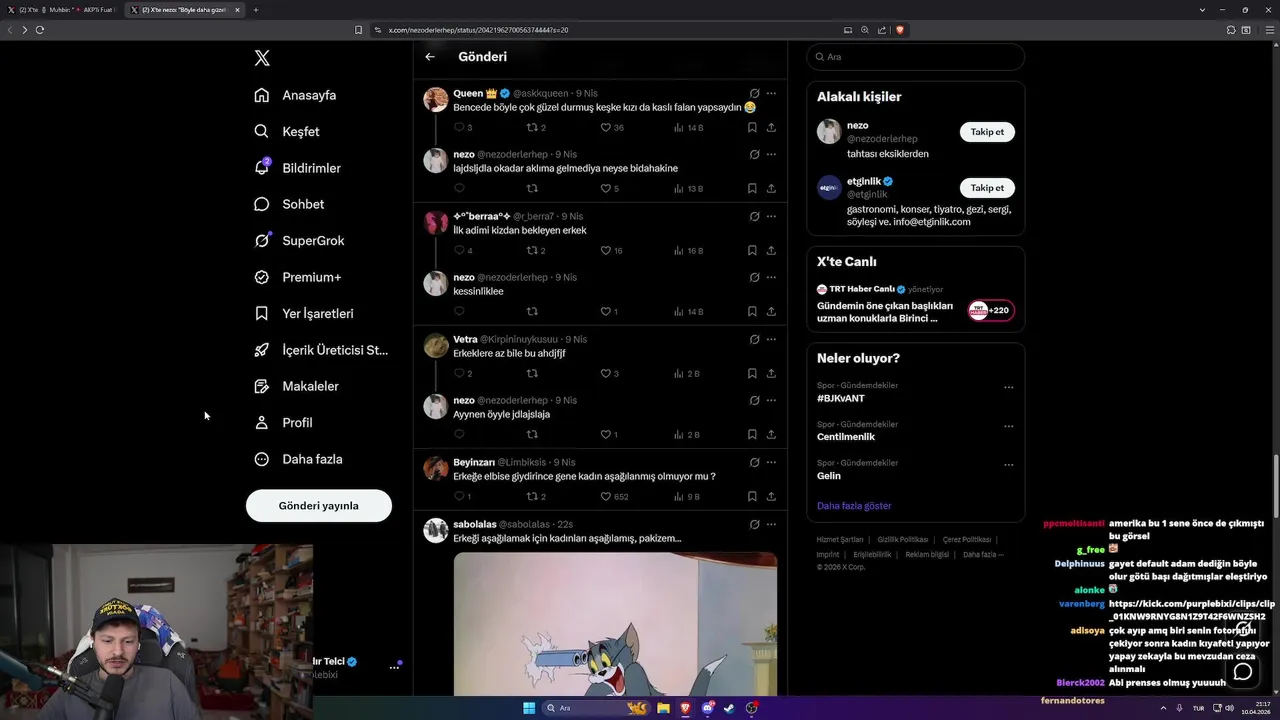
Task: Open SuperGrok from the sidebar
Action: (299, 240)
